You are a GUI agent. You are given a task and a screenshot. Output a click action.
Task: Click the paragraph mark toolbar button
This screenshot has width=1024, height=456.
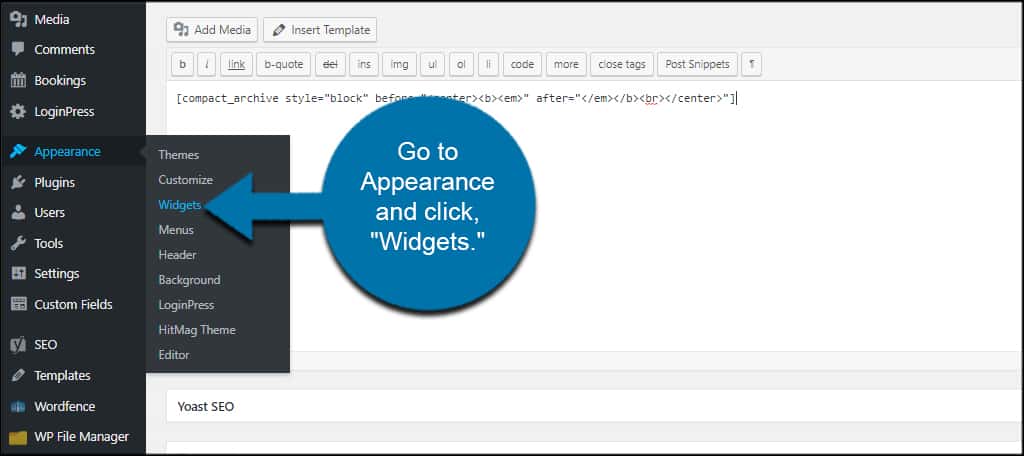(752, 64)
